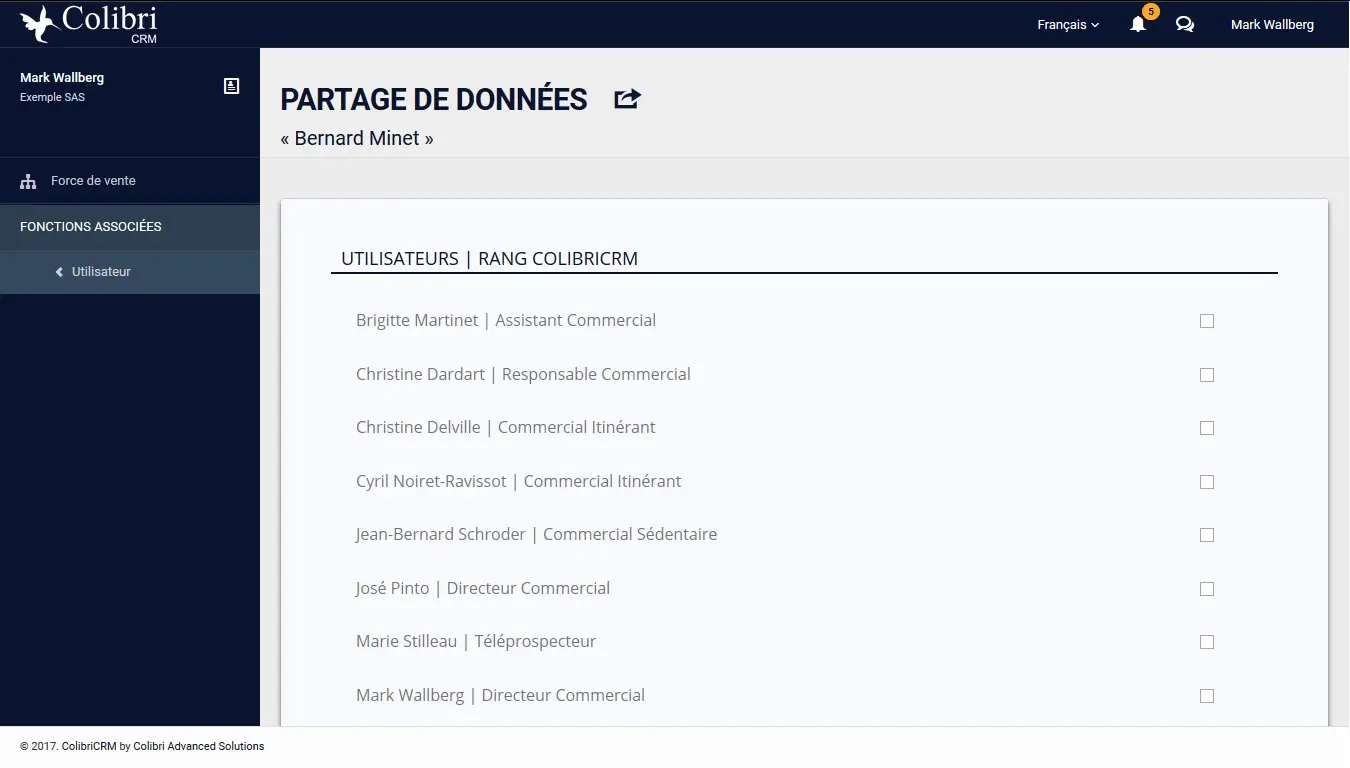Click the Force de vente hierarchy icon

click(28, 182)
